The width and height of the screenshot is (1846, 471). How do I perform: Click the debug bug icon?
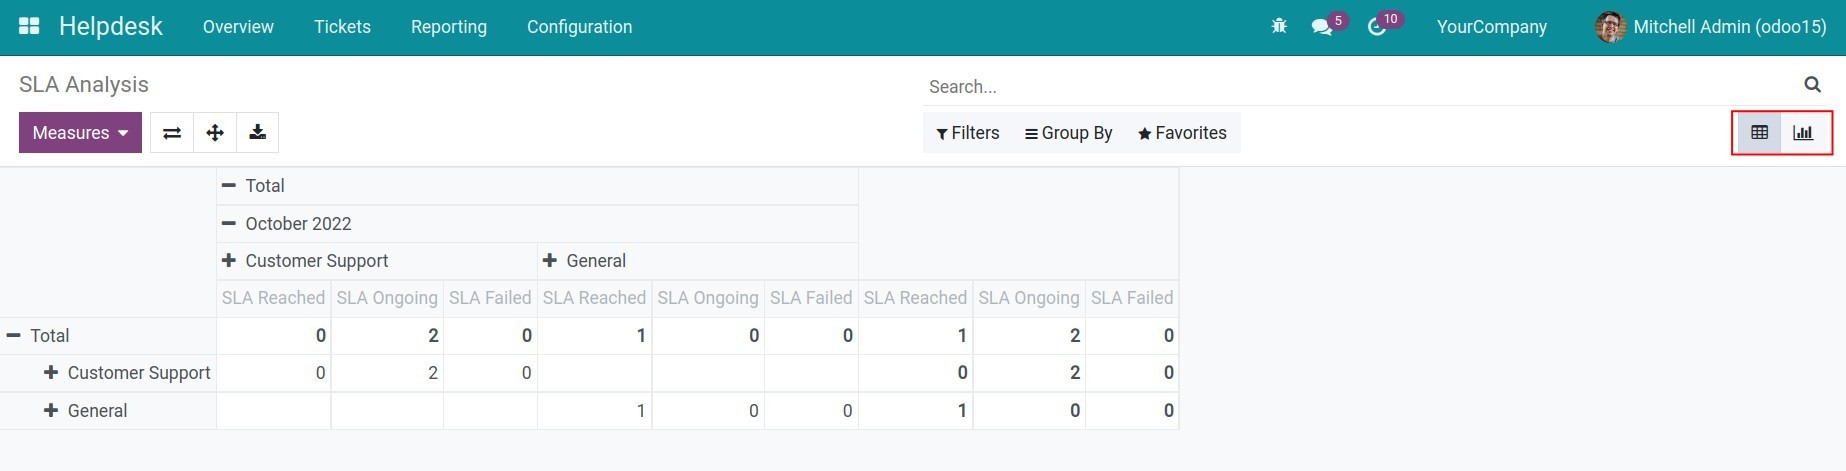tap(1279, 27)
